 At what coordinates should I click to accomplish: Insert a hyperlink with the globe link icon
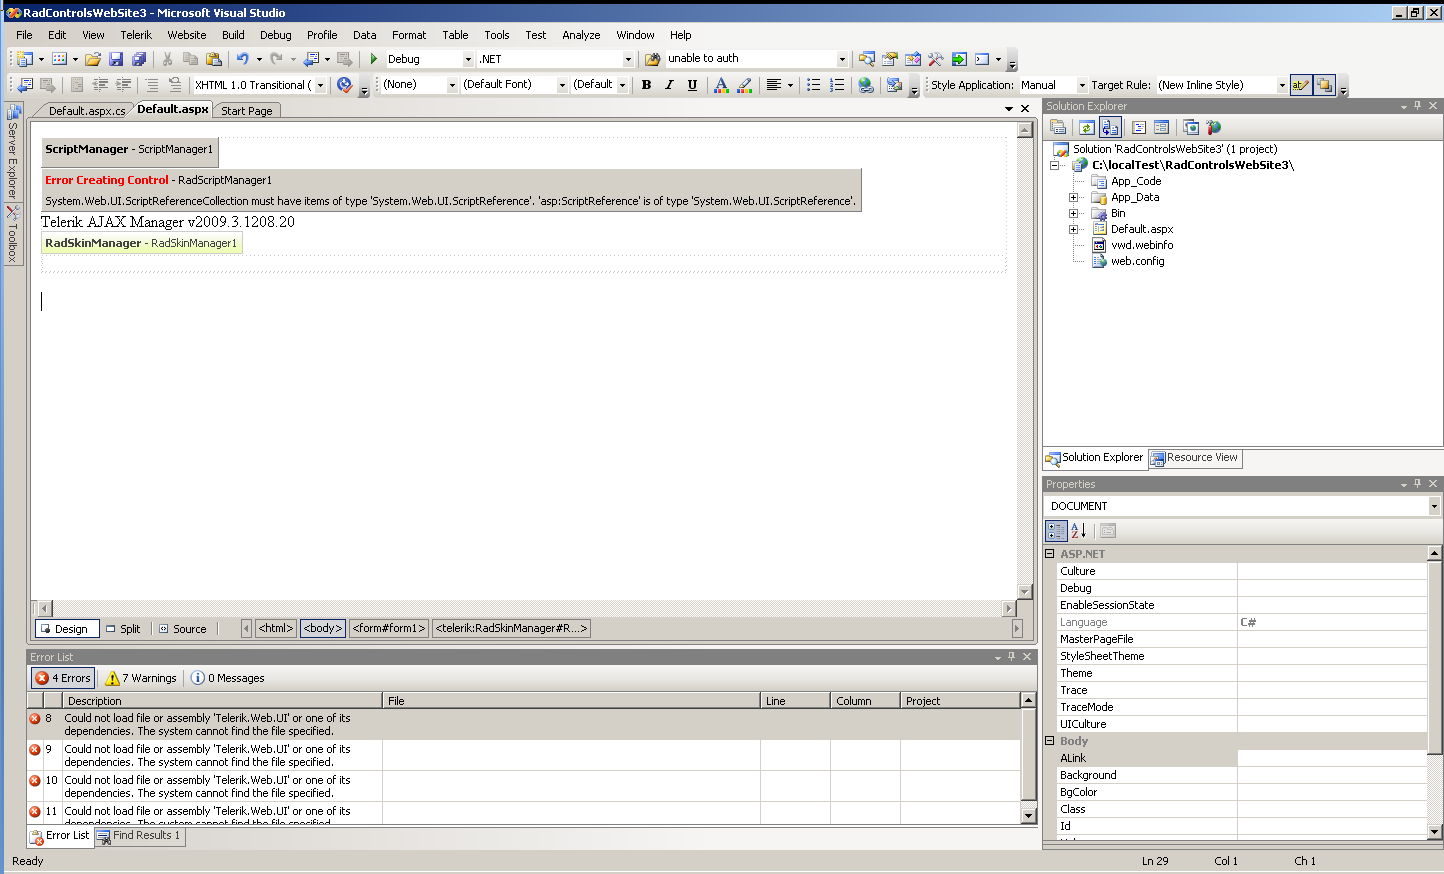[x=866, y=85]
